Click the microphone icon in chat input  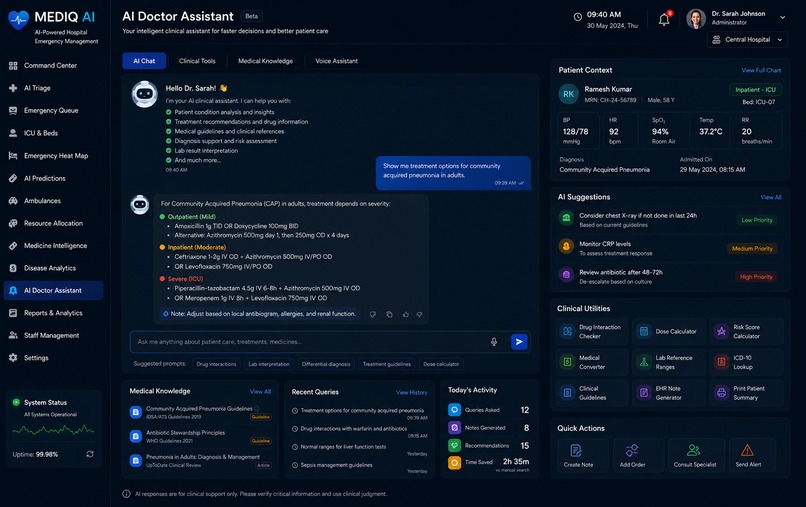click(x=493, y=342)
